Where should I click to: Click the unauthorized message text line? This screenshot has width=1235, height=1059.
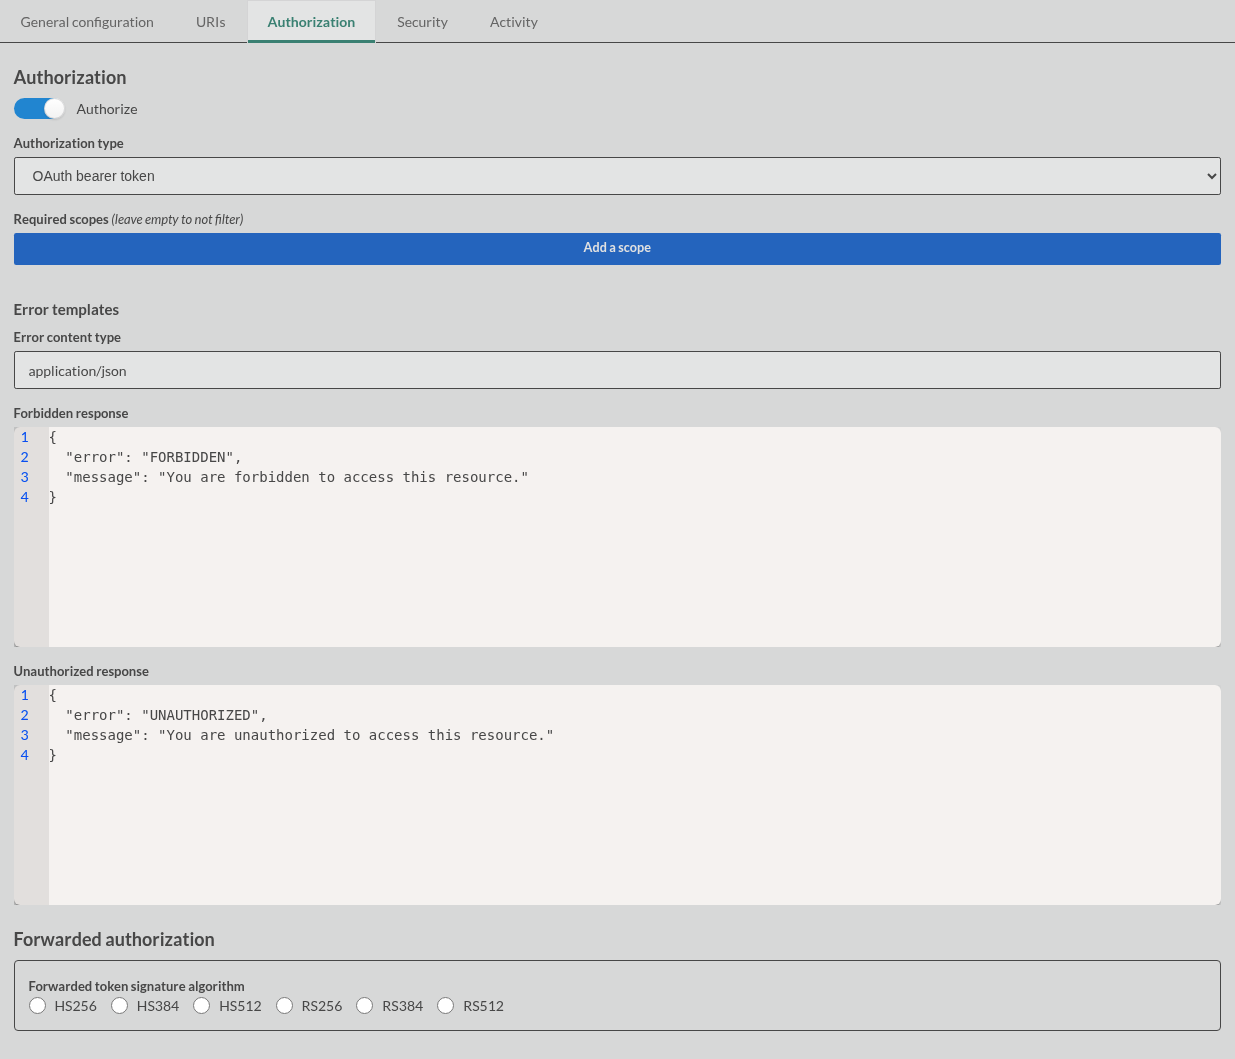tap(310, 735)
